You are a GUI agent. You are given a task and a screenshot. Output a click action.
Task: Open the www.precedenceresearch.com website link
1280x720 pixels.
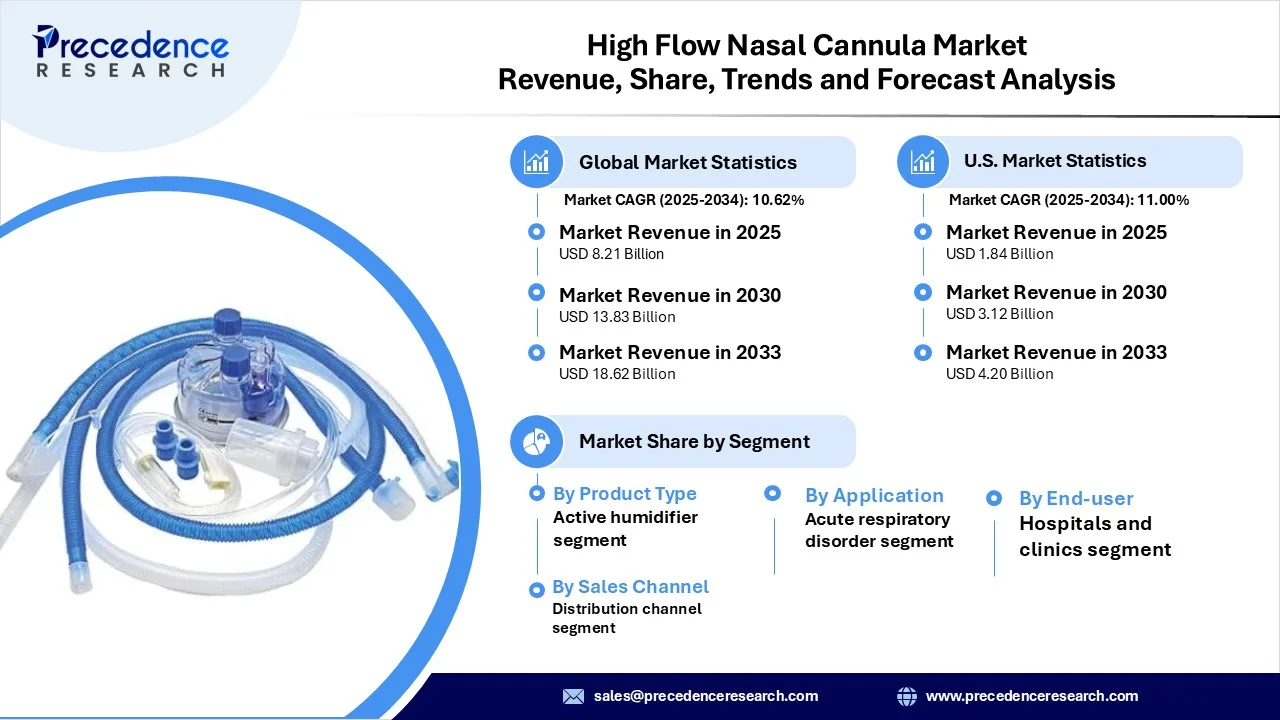pos(1031,696)
